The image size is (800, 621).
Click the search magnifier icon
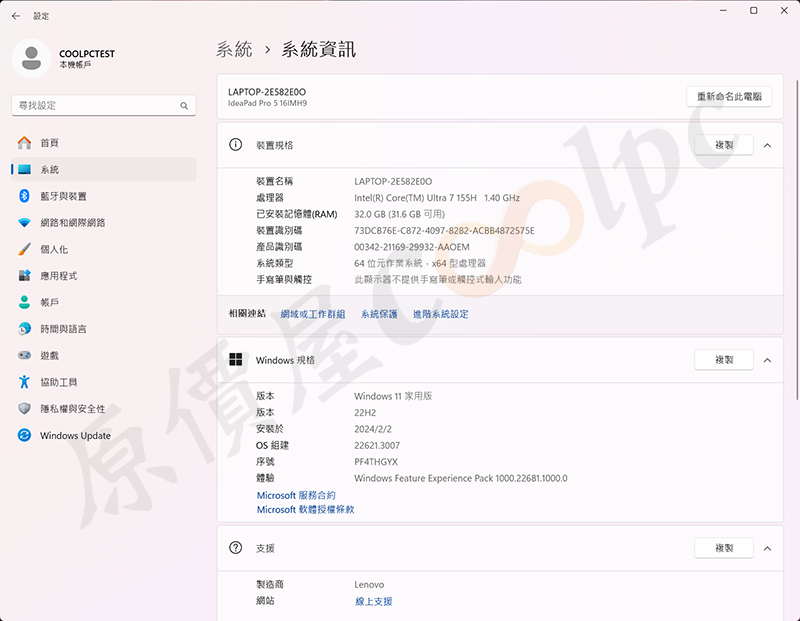tap(184, 106)
